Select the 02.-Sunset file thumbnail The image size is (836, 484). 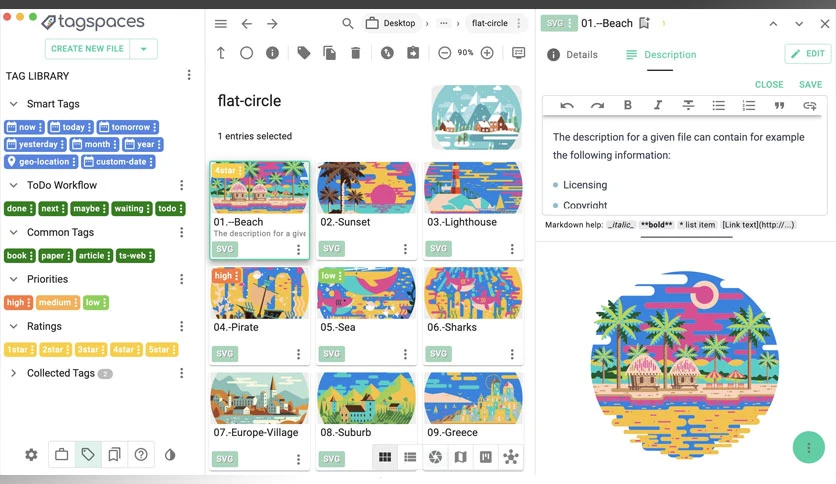pos(366,188)
